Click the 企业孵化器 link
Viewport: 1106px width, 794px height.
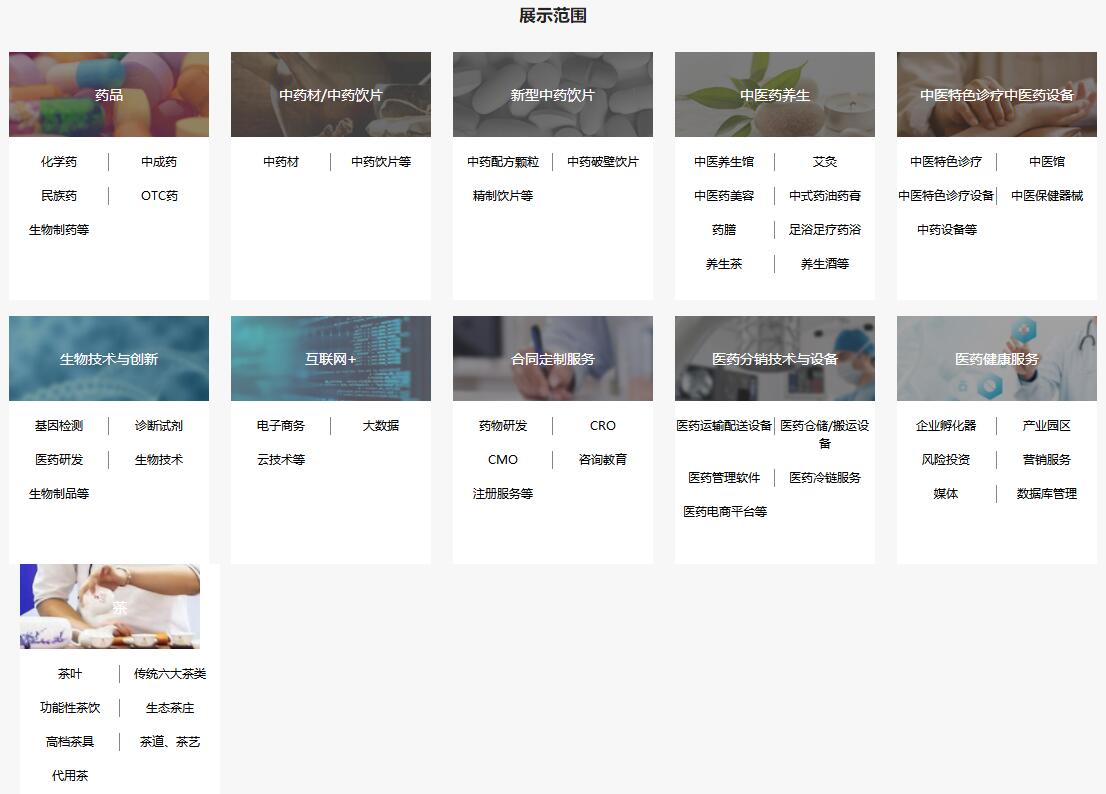pos(946,426)
